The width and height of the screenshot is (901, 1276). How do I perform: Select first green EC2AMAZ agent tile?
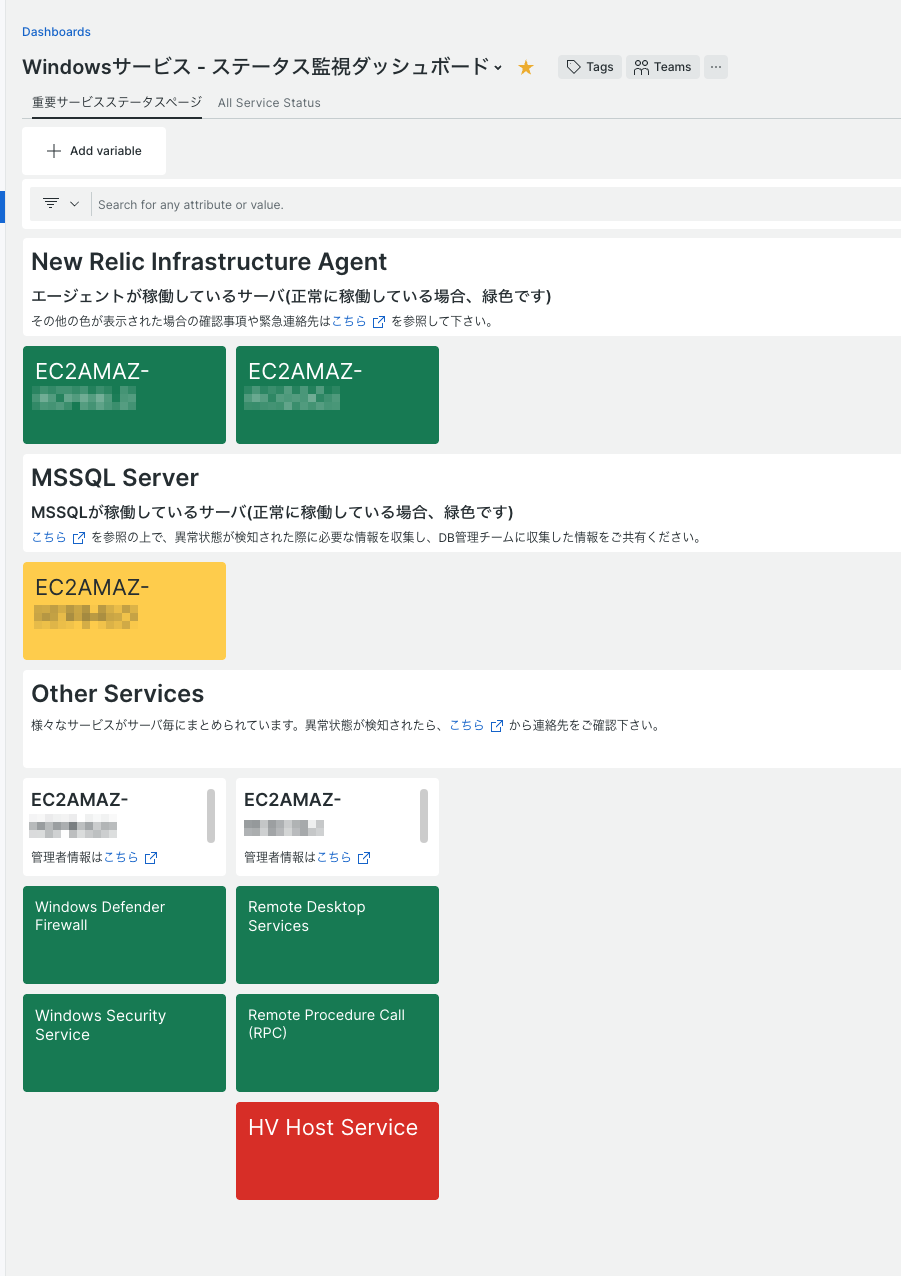coord(124,395)
